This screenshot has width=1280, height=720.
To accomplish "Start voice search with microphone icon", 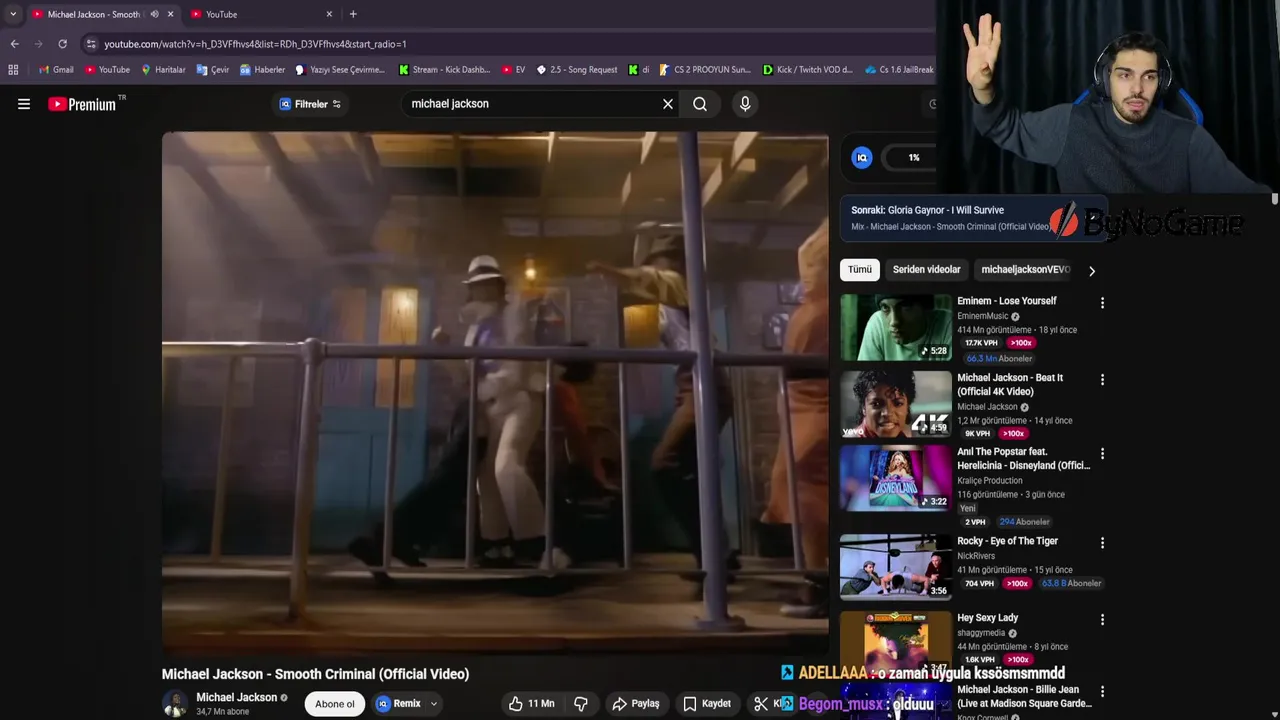I will coord(745,104).
